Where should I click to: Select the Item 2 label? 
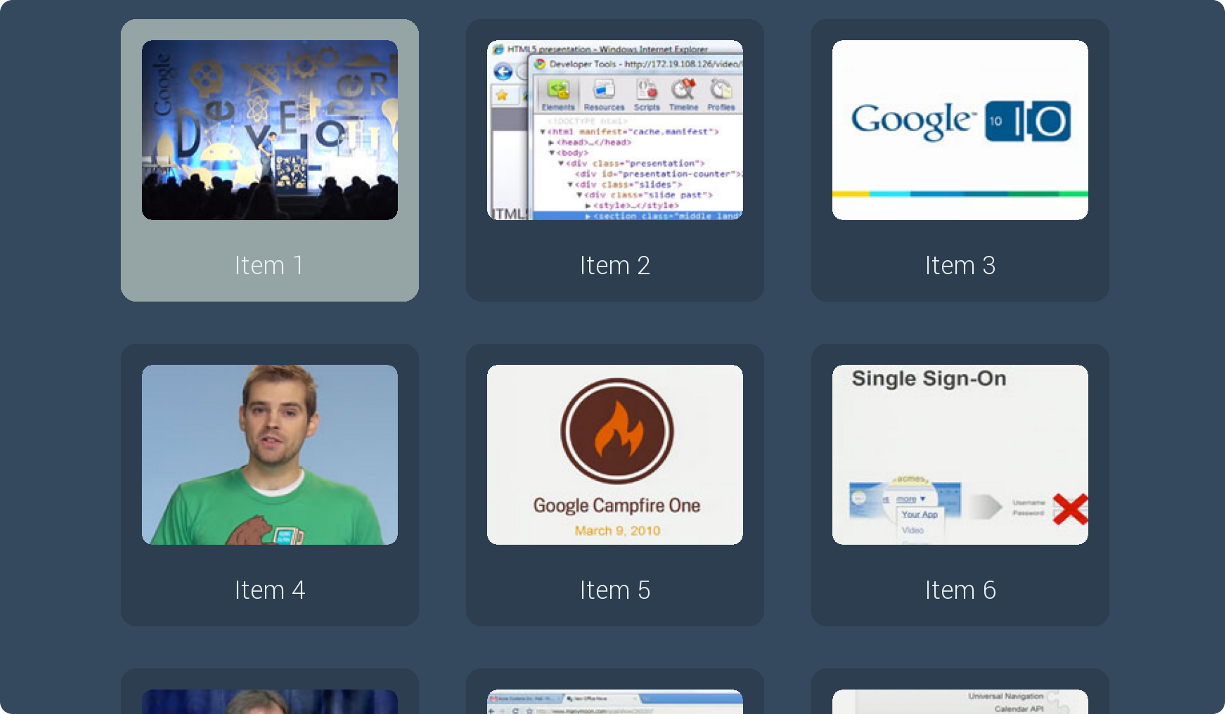(615, 265)
